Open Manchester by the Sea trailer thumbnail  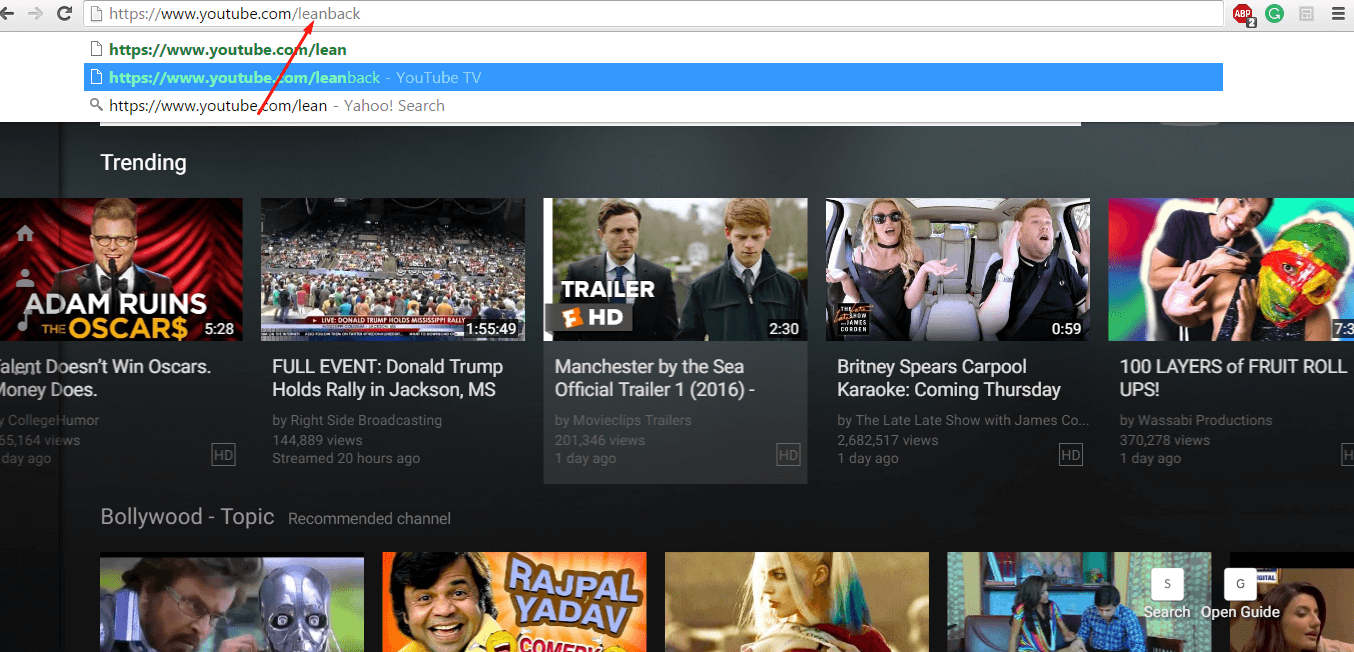675,270
